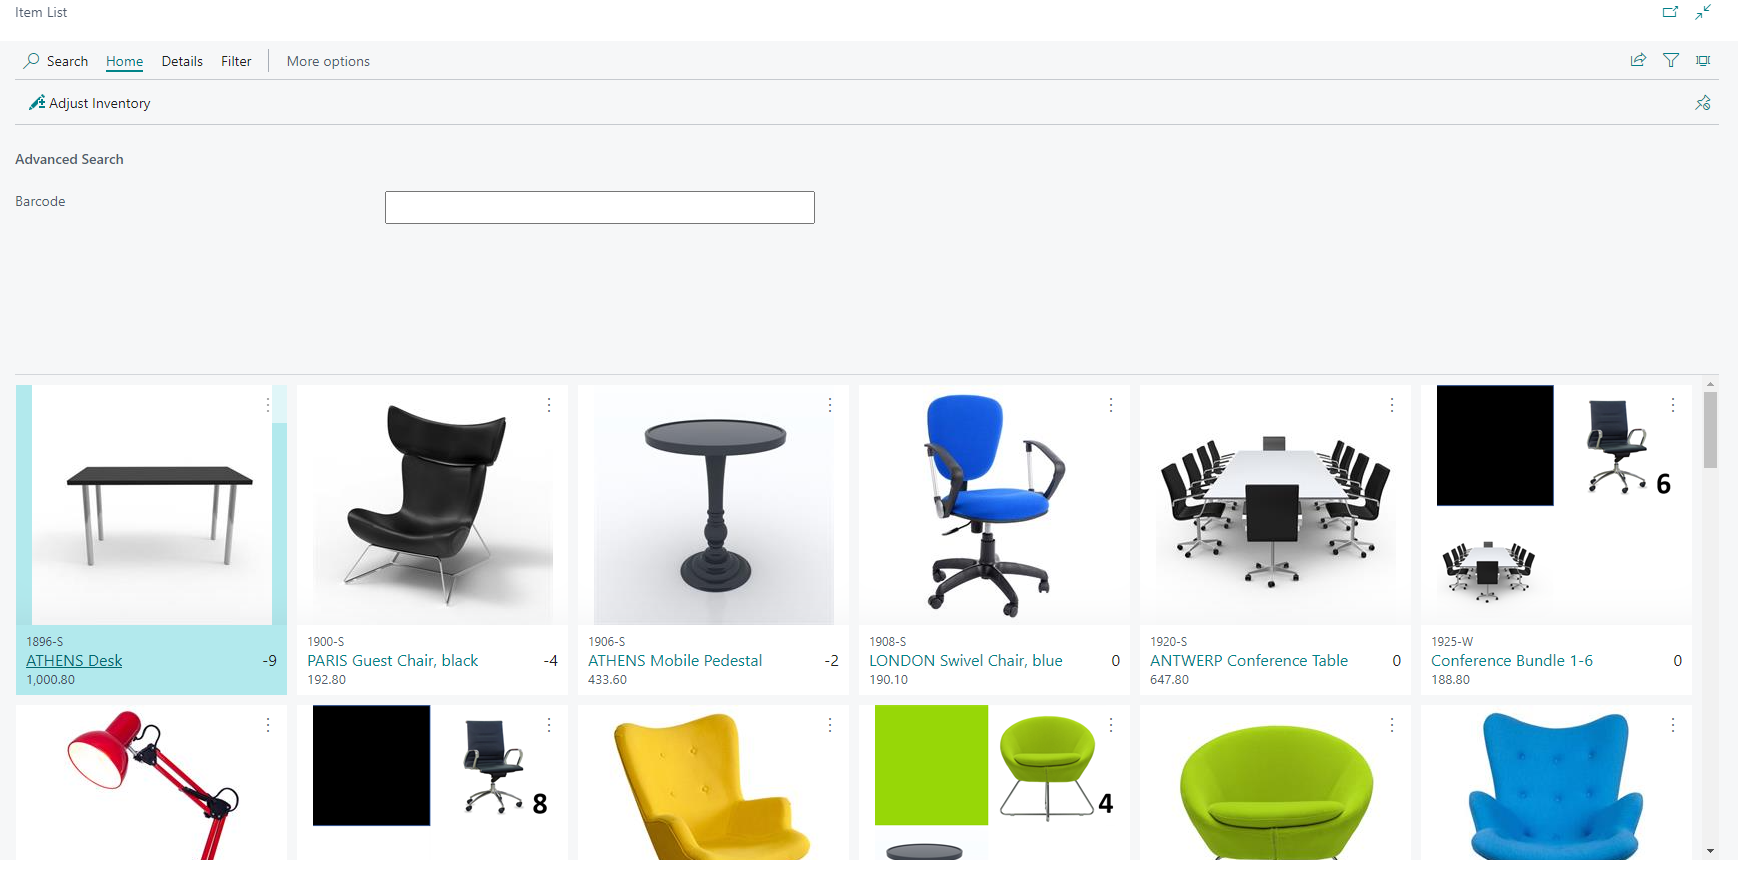Open the ATHENS Desk link
The width and height of the screenshot is (1738, 869).
[74, 661]
